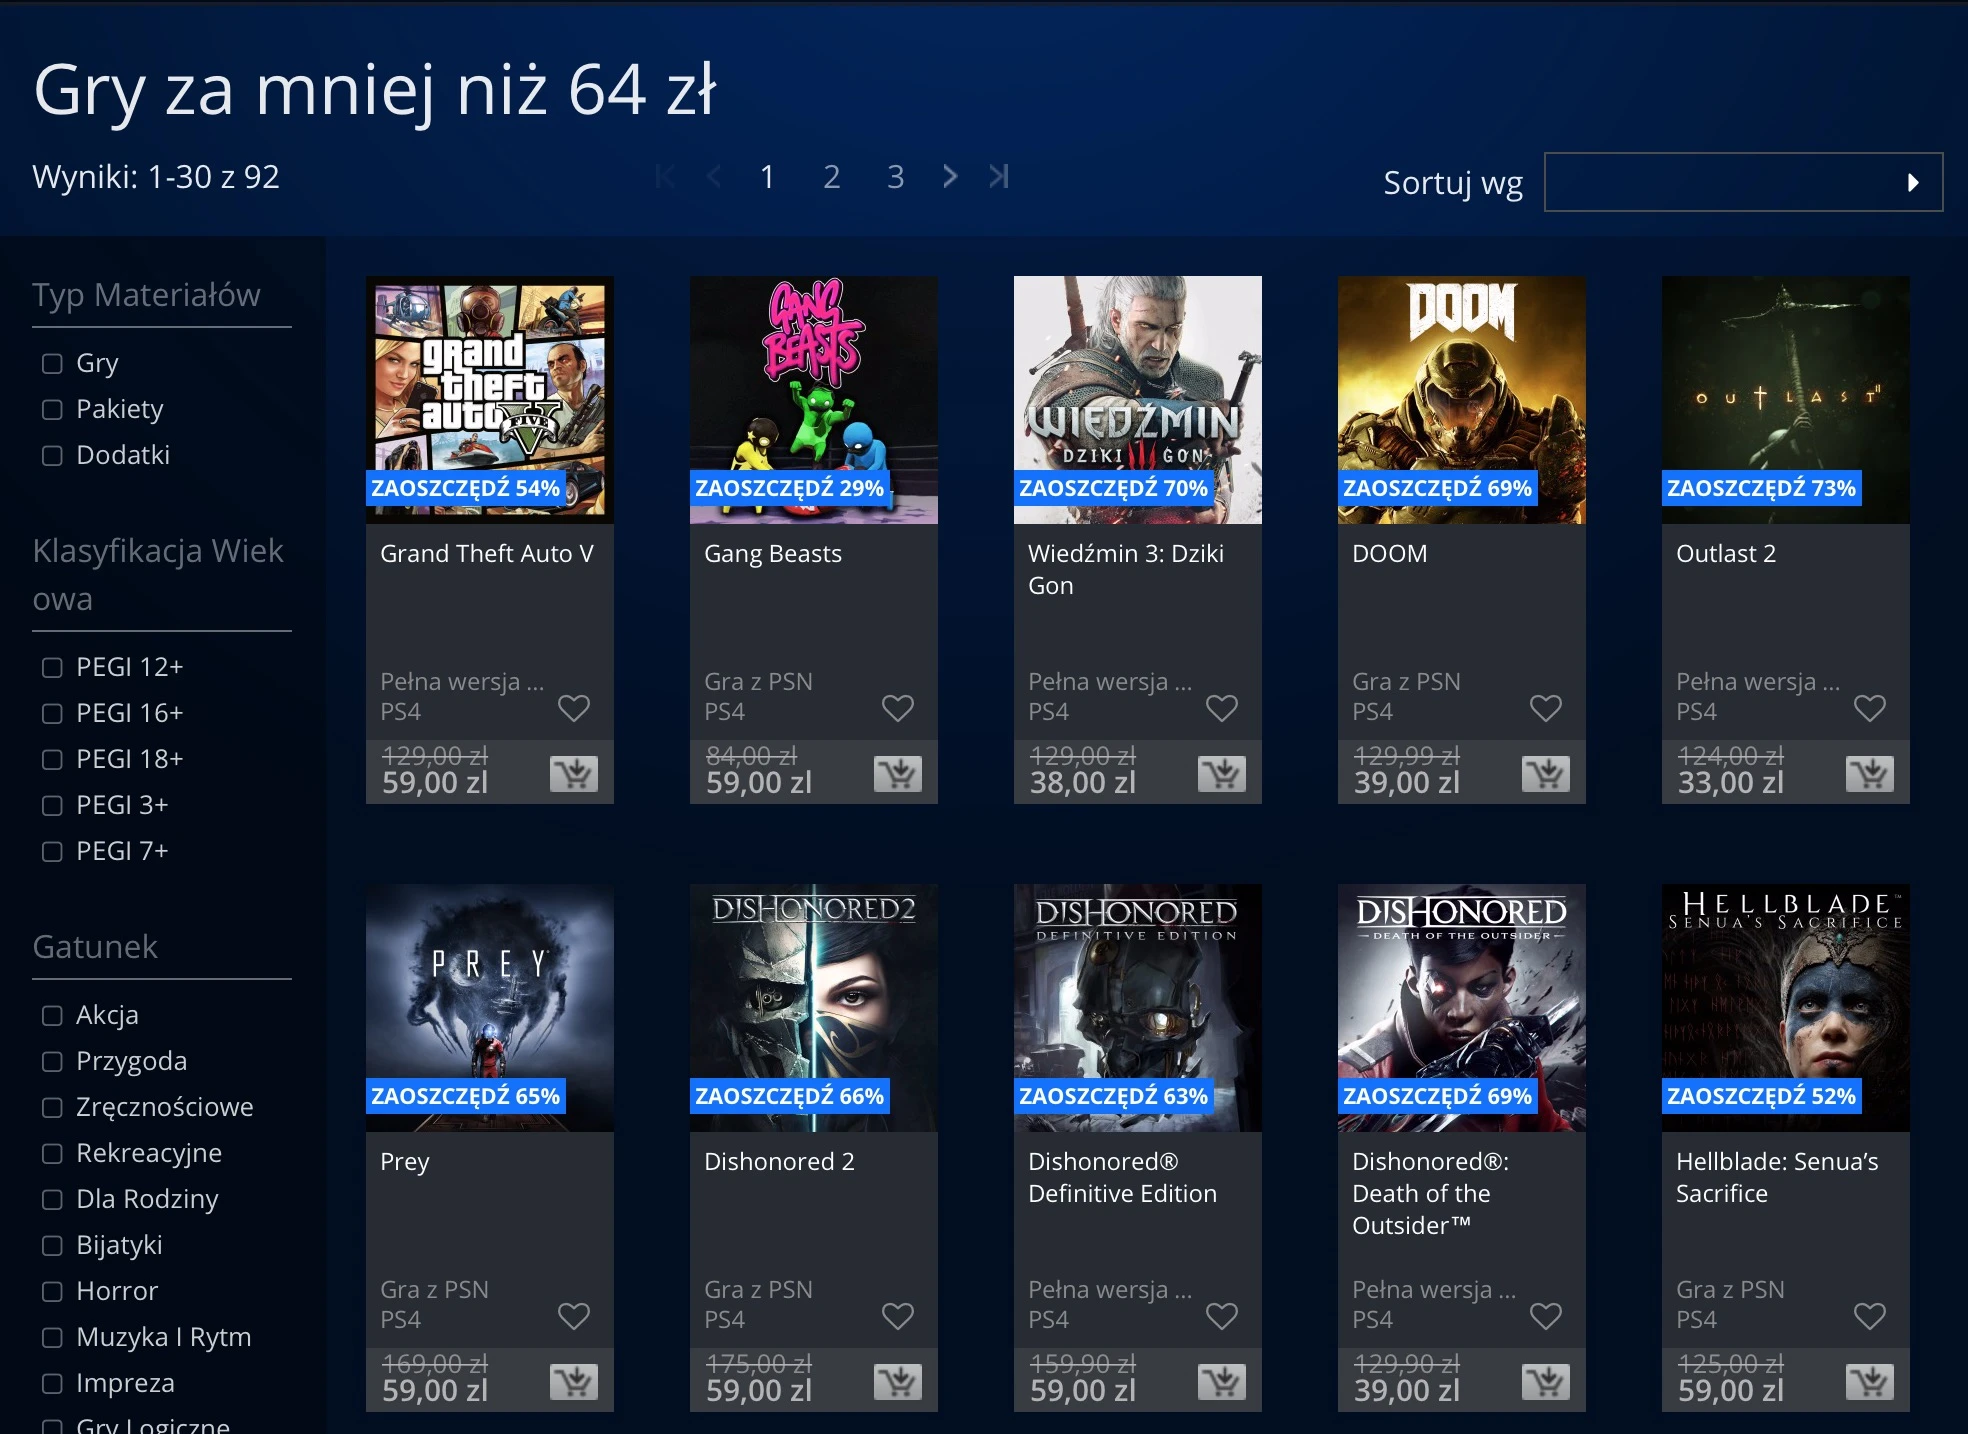
Task: Add Gang Beasts to wishlist heart
Action: tap(898, 708)
